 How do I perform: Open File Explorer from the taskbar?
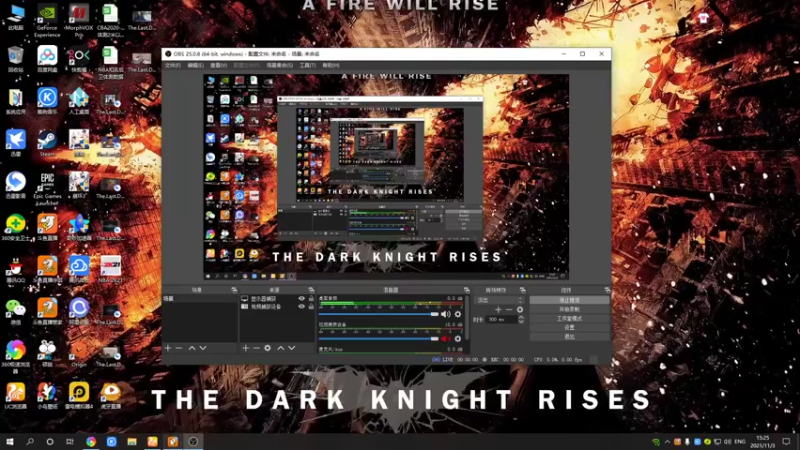click(132, 442)
